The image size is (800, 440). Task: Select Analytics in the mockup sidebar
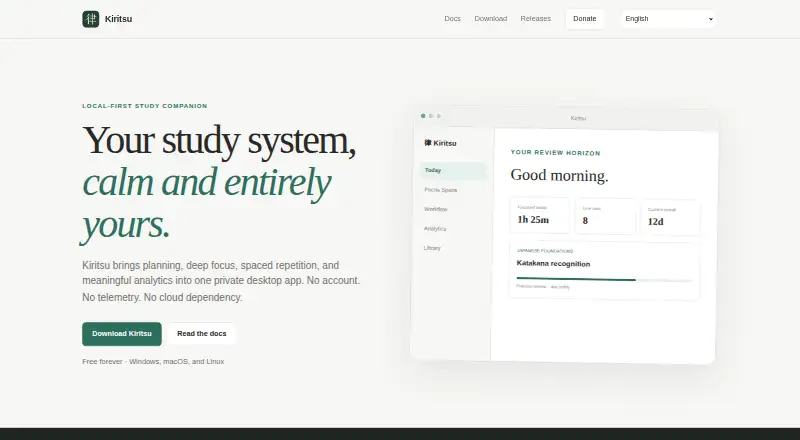pyautogui.click(x=435, y=229)
